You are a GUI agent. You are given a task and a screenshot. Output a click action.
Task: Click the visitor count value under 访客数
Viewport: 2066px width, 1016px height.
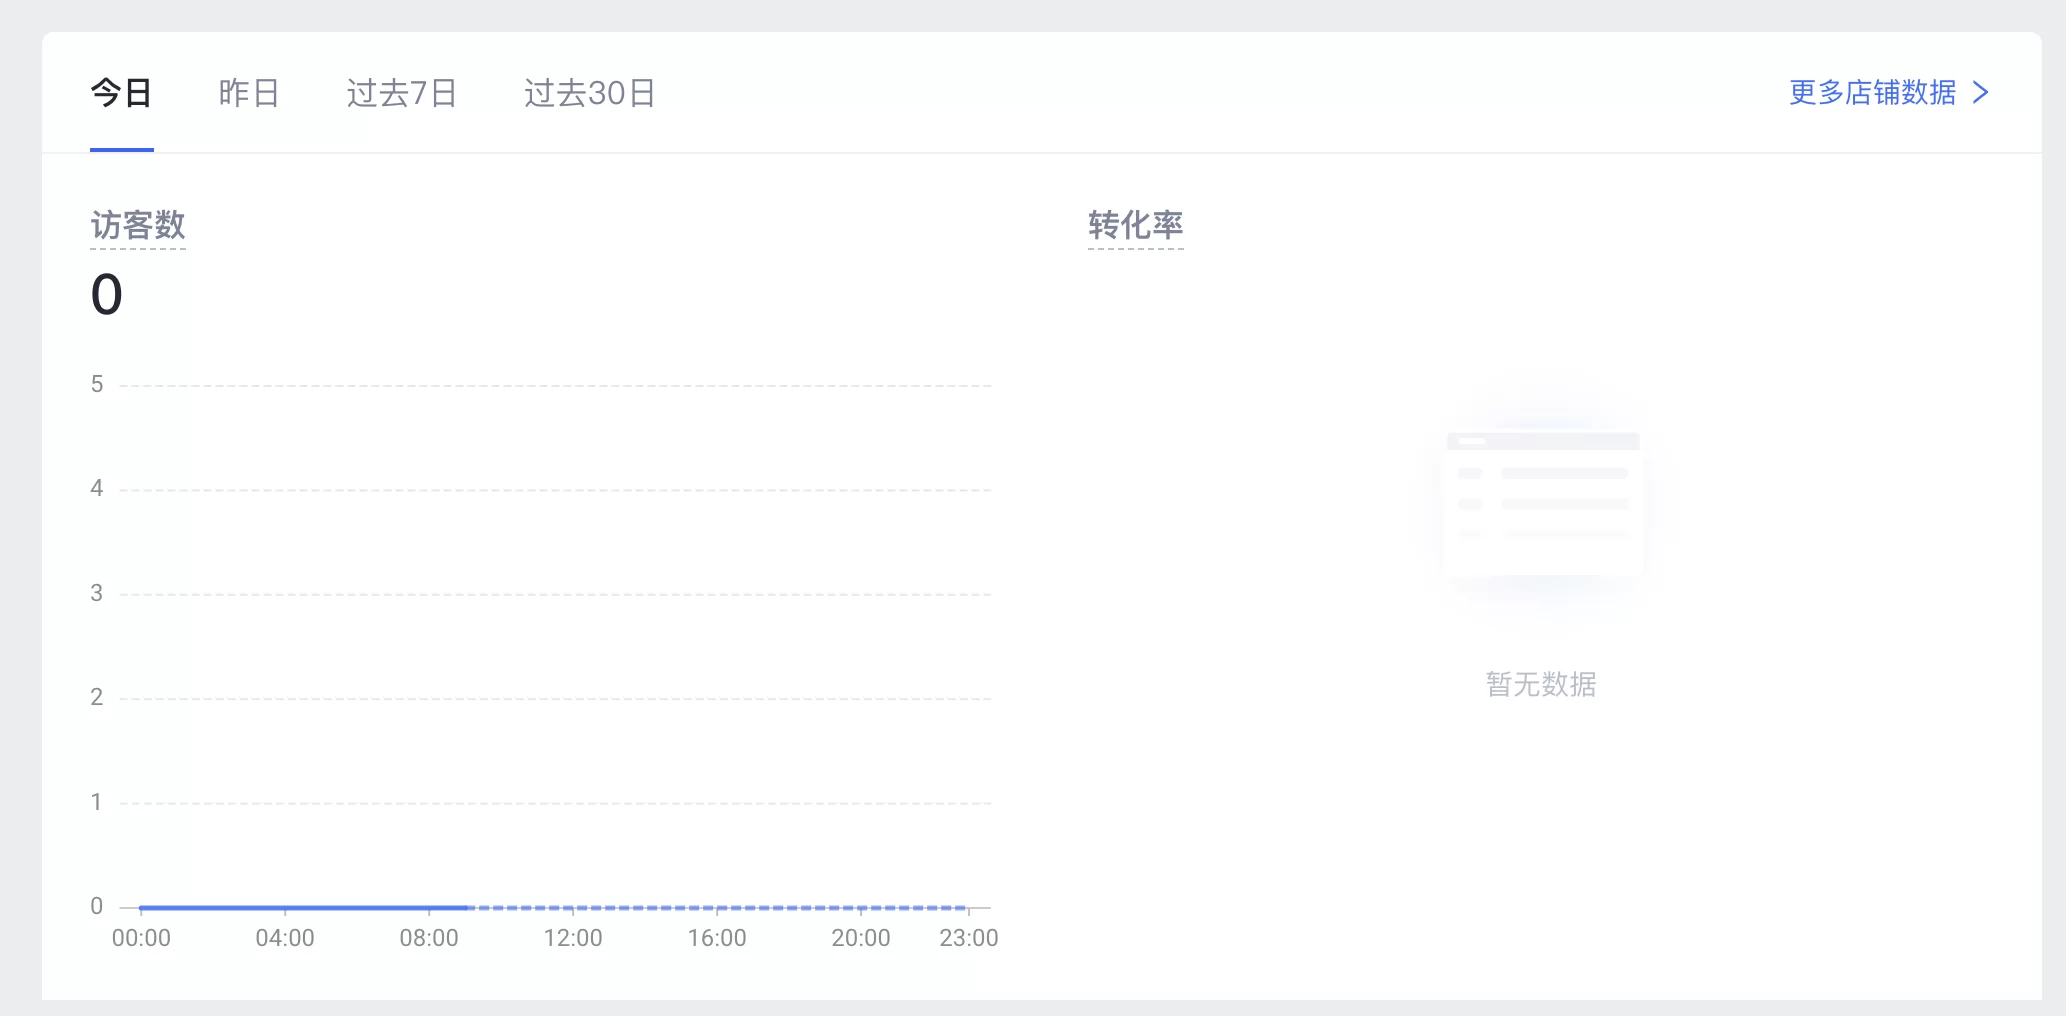click(107, 295)
